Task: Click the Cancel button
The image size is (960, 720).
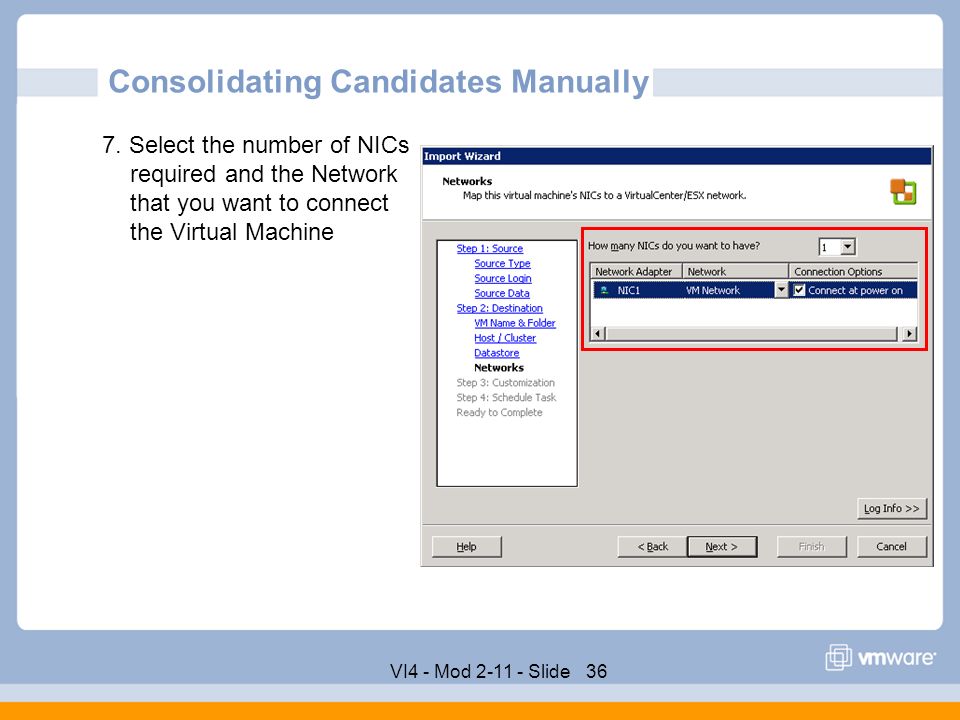Action: pos(891,547)
